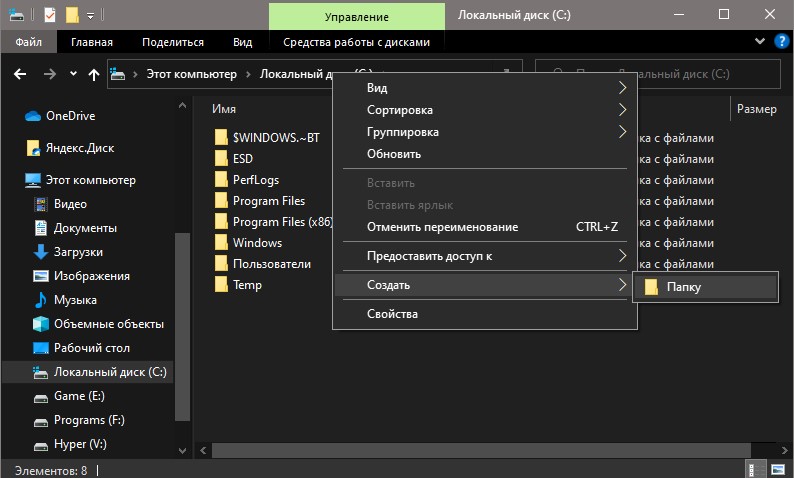This screenshot has height=478, width=794.
Task: Expand Предоставить доступ к submenu
Action: (485, 256)
